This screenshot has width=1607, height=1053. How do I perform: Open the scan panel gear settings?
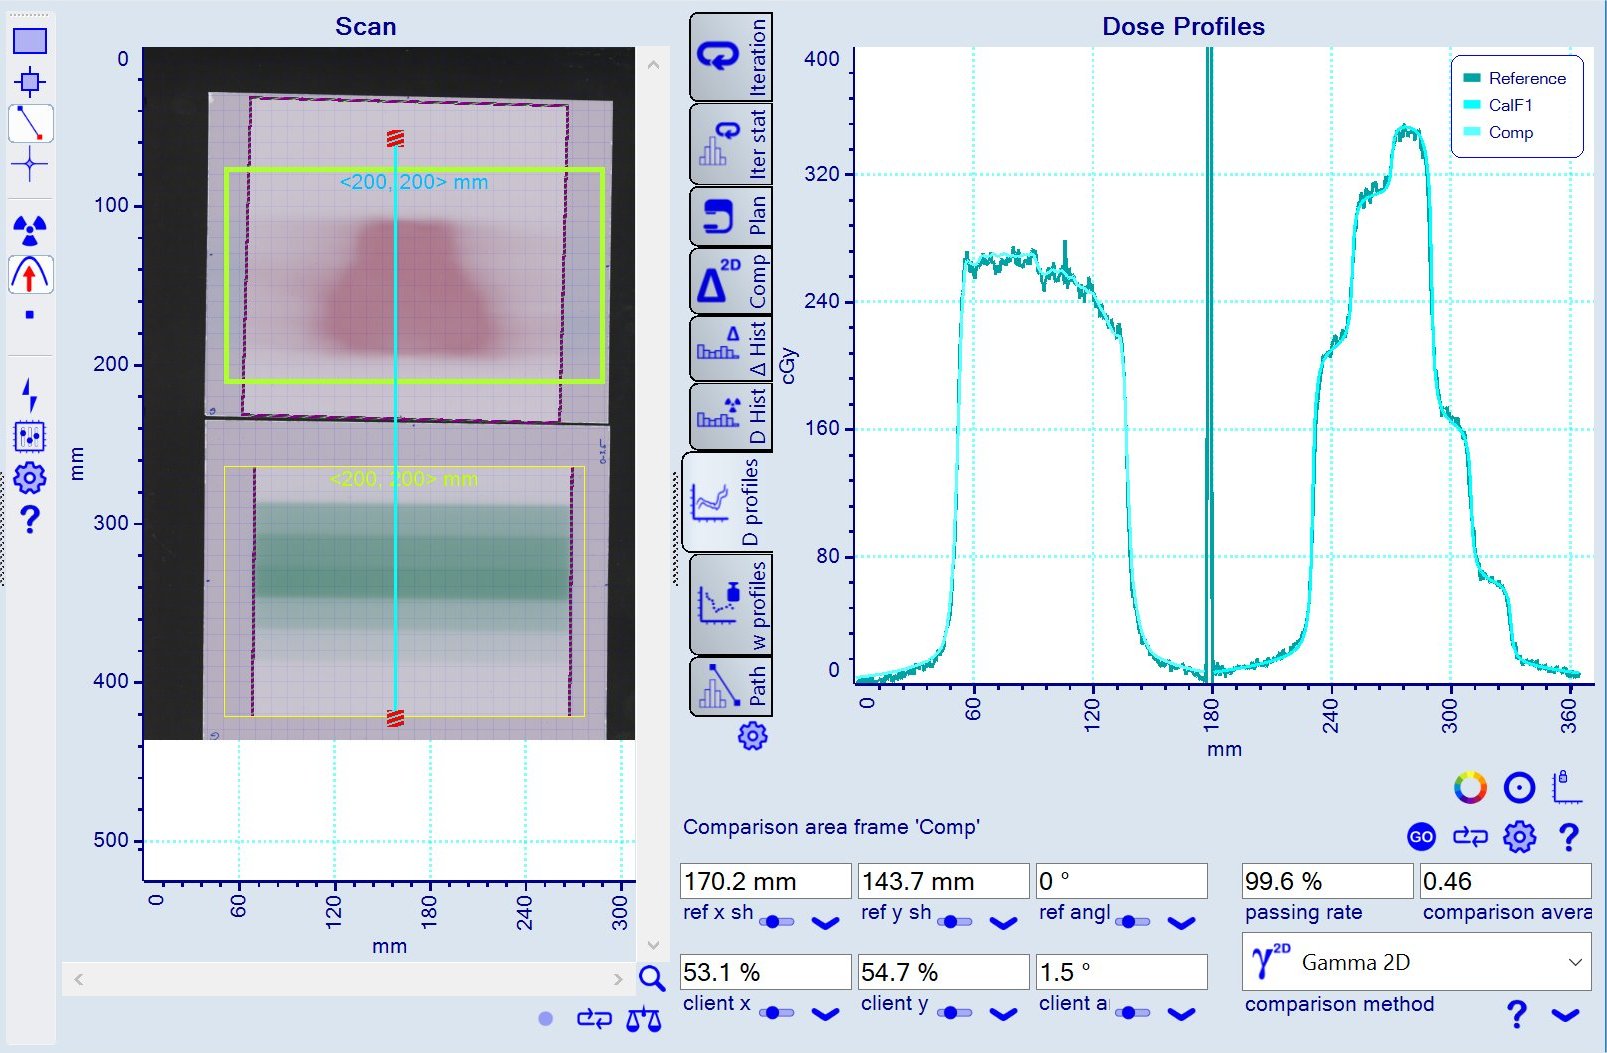point(30,478)
